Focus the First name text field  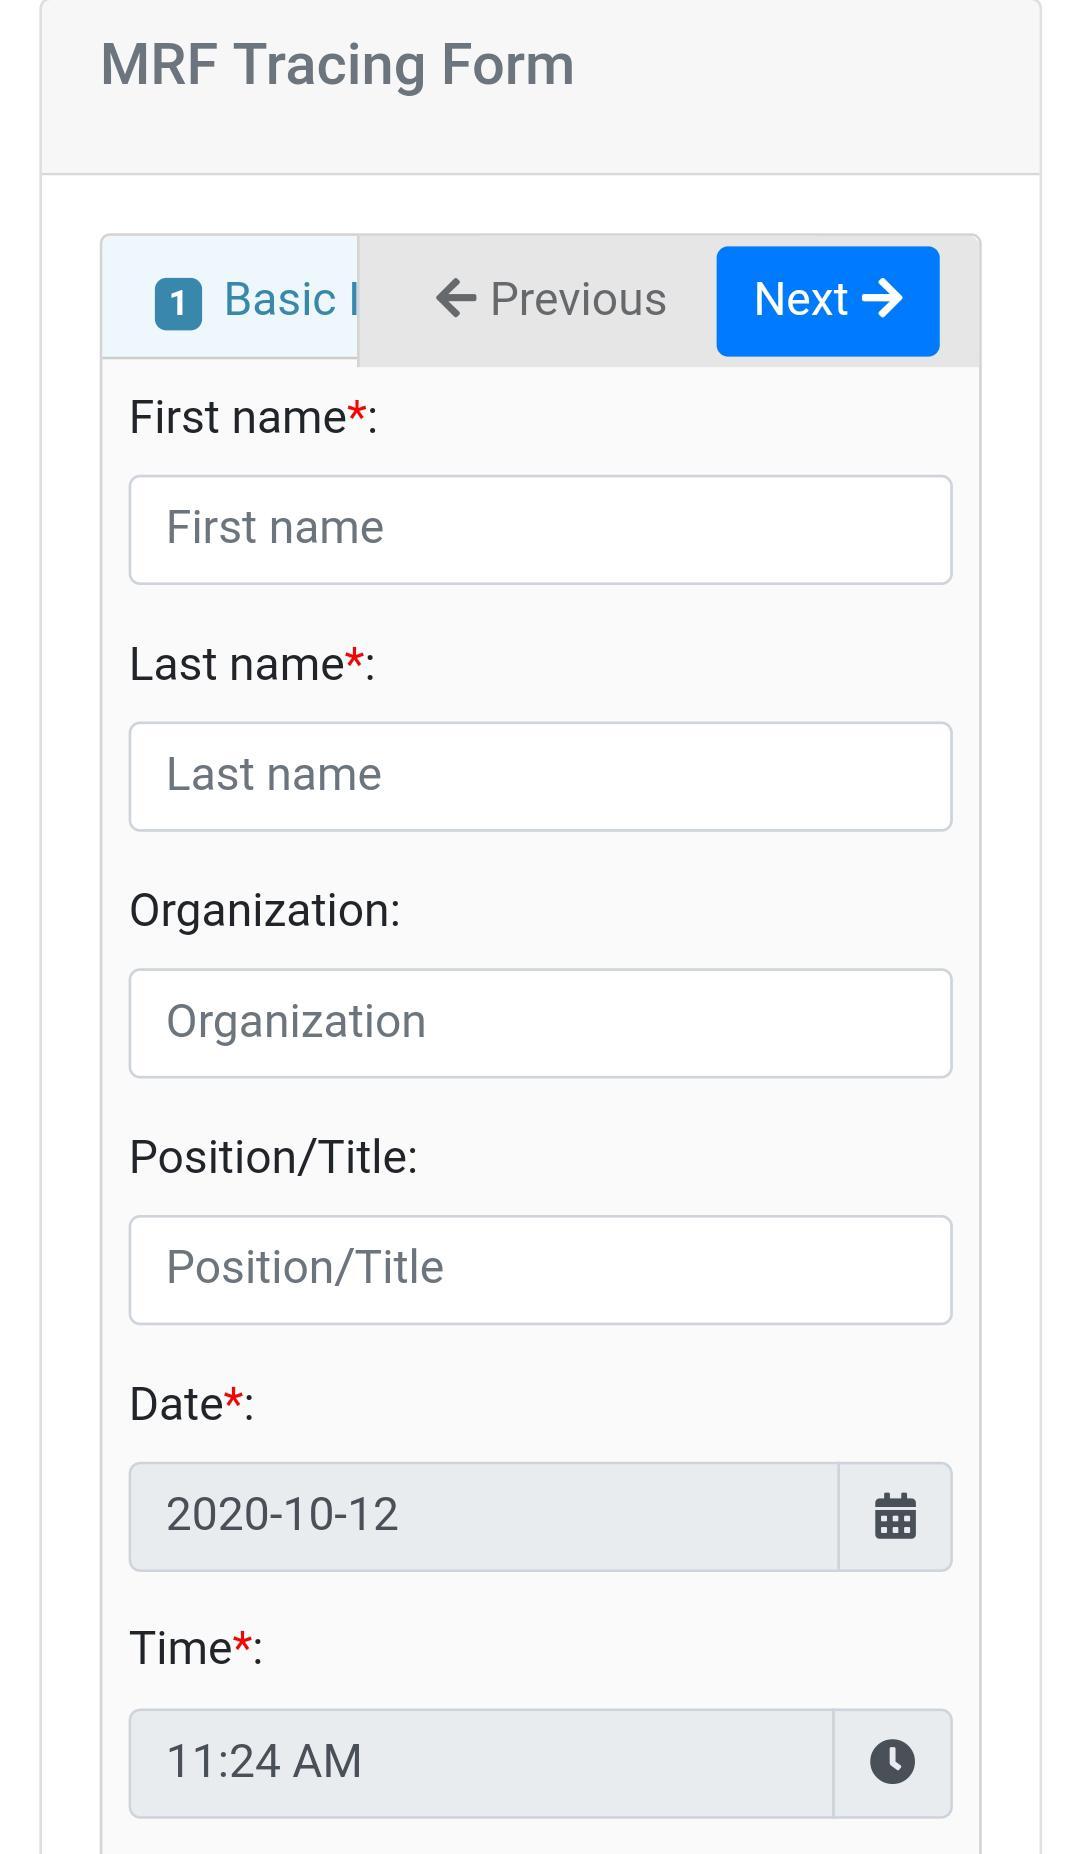pyautogui.click(x=540, y=530)
